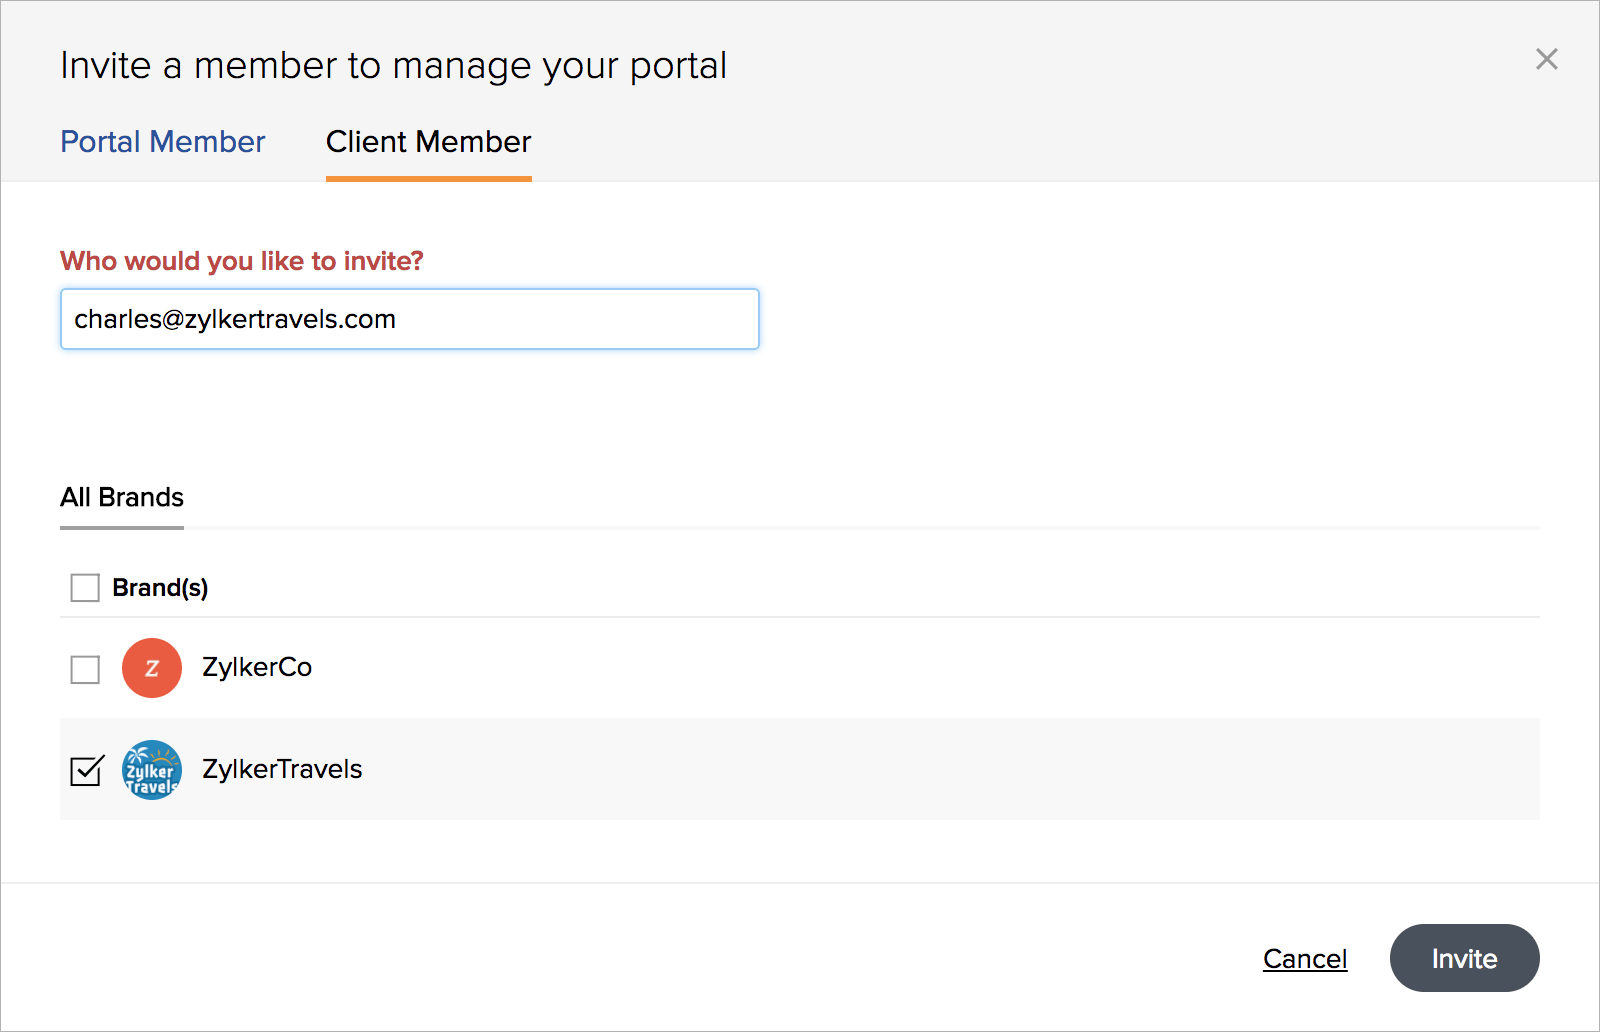The height and width of the screenshot is (1032, 1600).
Task: Check the ZylkerCo brand checkbox
Action: (85, 669)
